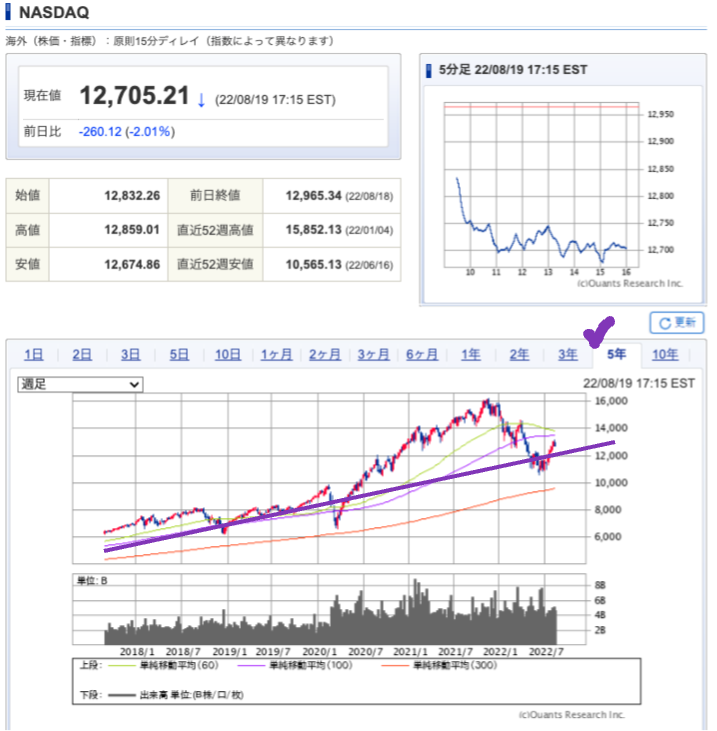Click the 始値 label cell

click(x=28, y=196)
